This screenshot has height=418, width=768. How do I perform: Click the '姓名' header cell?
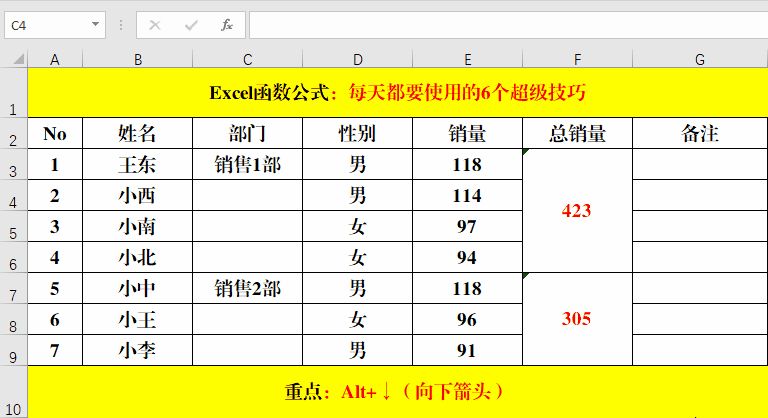point(138,133)
